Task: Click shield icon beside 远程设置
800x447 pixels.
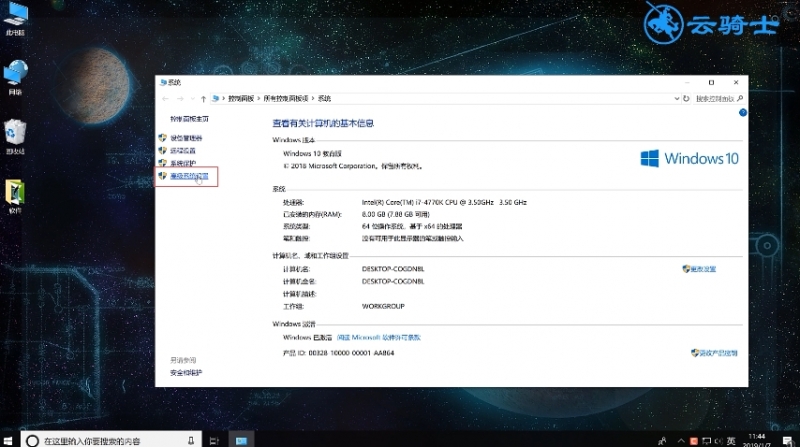Action: pyautogui.click(x=163, y=151)
